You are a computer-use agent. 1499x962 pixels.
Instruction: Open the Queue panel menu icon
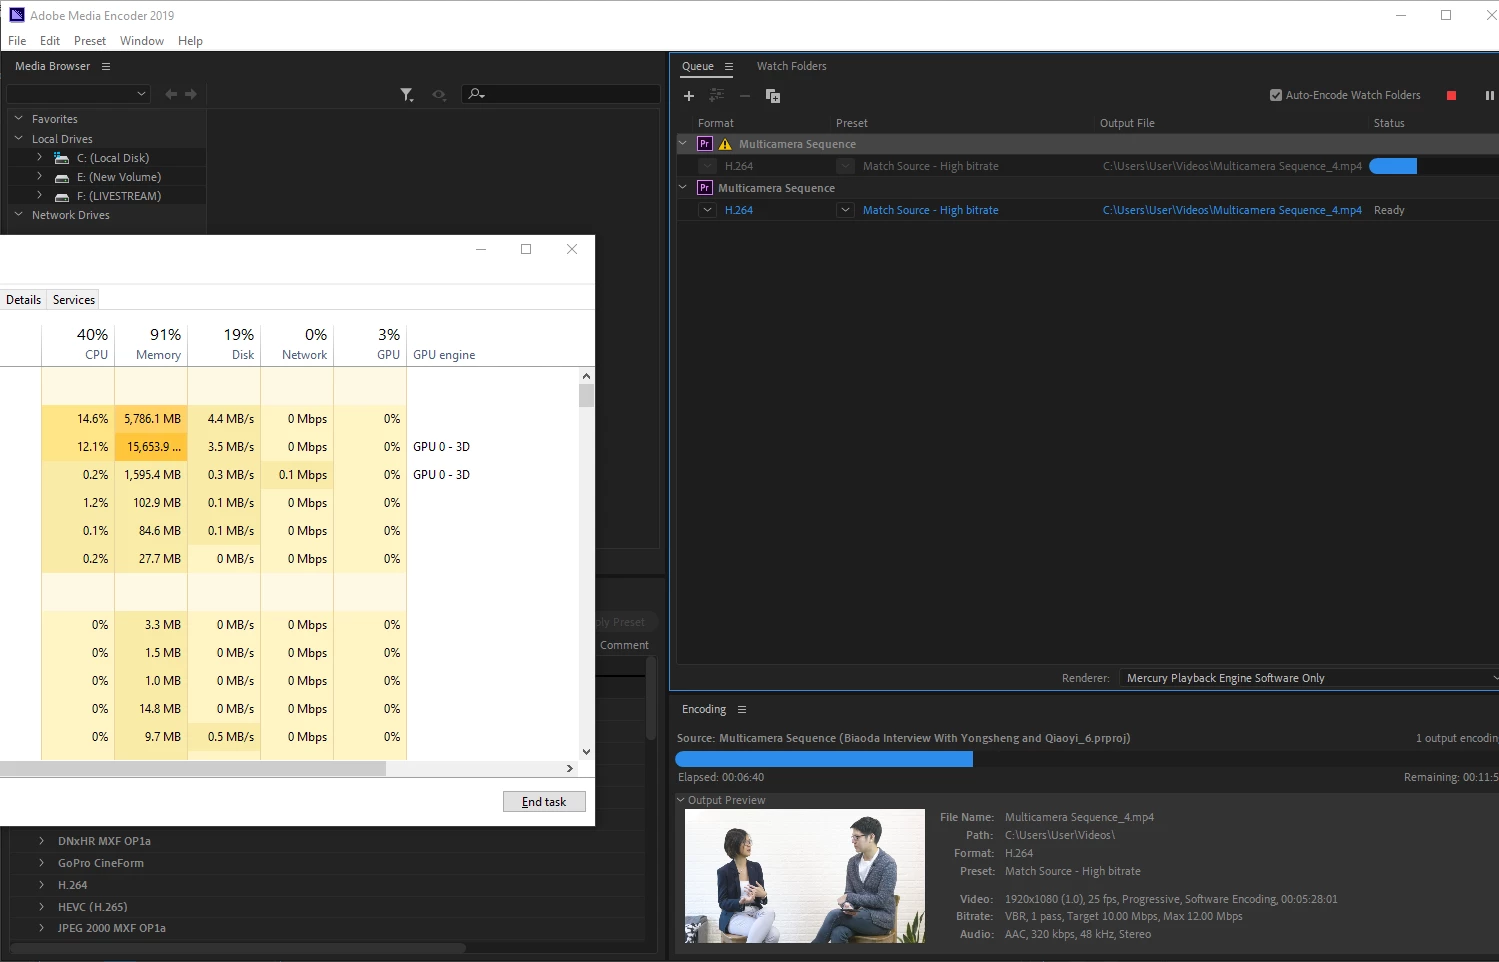[729, 67]
